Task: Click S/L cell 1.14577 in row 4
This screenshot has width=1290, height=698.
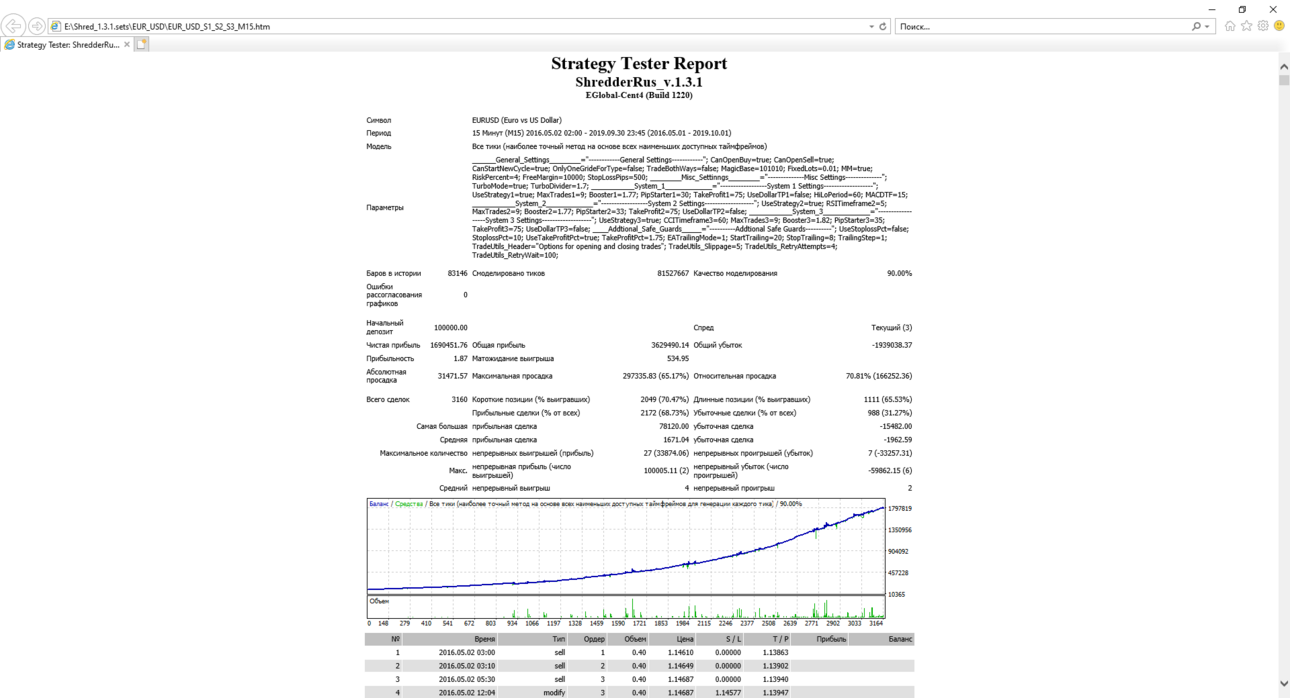Action: (x=729, y=692)
